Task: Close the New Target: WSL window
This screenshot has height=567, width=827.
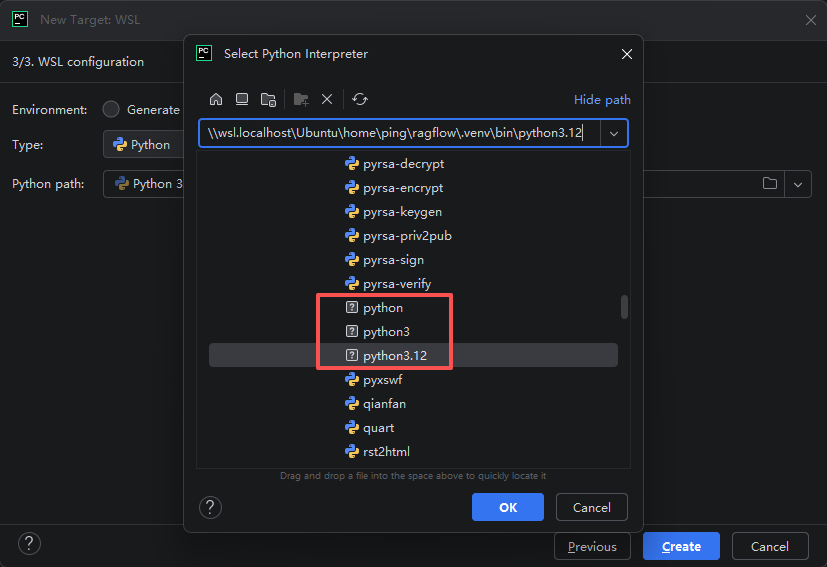Action: [x=811, y=20]
